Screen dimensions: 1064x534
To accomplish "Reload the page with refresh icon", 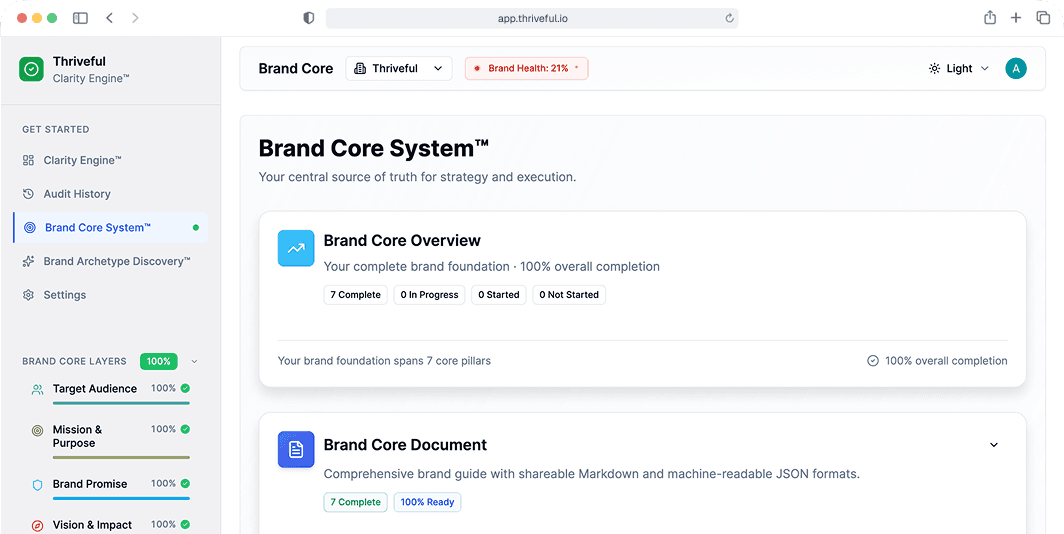I will tap(729, 18).
